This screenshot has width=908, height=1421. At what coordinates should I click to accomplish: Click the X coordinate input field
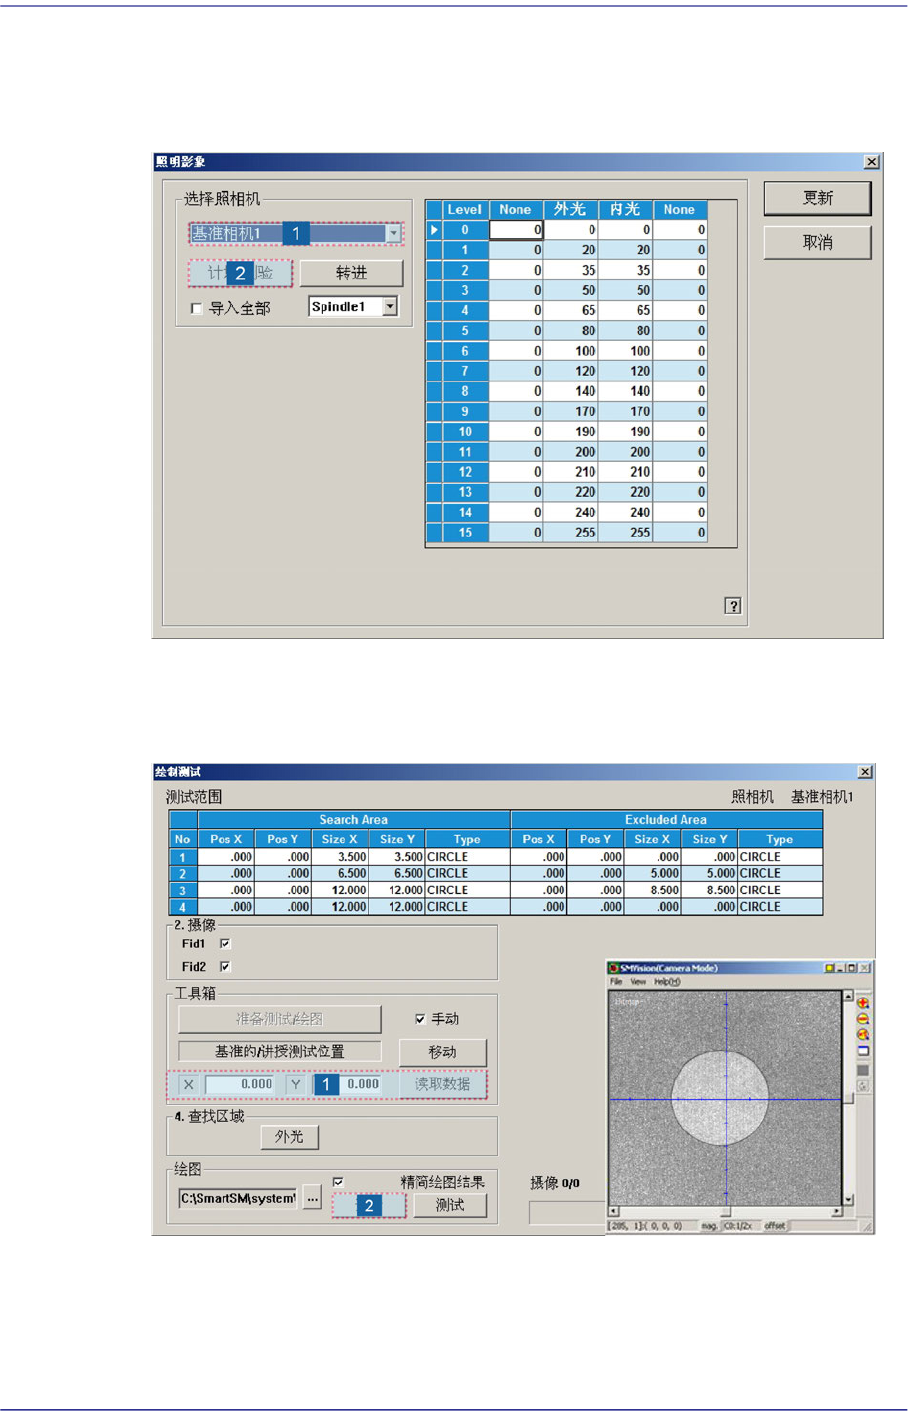240,1084
